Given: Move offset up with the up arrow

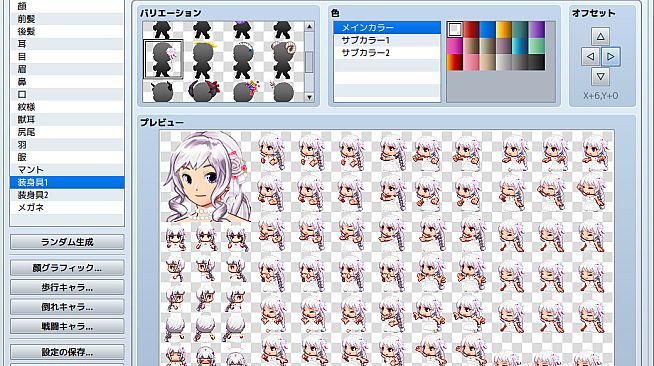Looking at the screenshot, I should pyautogui.click(x=600, y=36).
